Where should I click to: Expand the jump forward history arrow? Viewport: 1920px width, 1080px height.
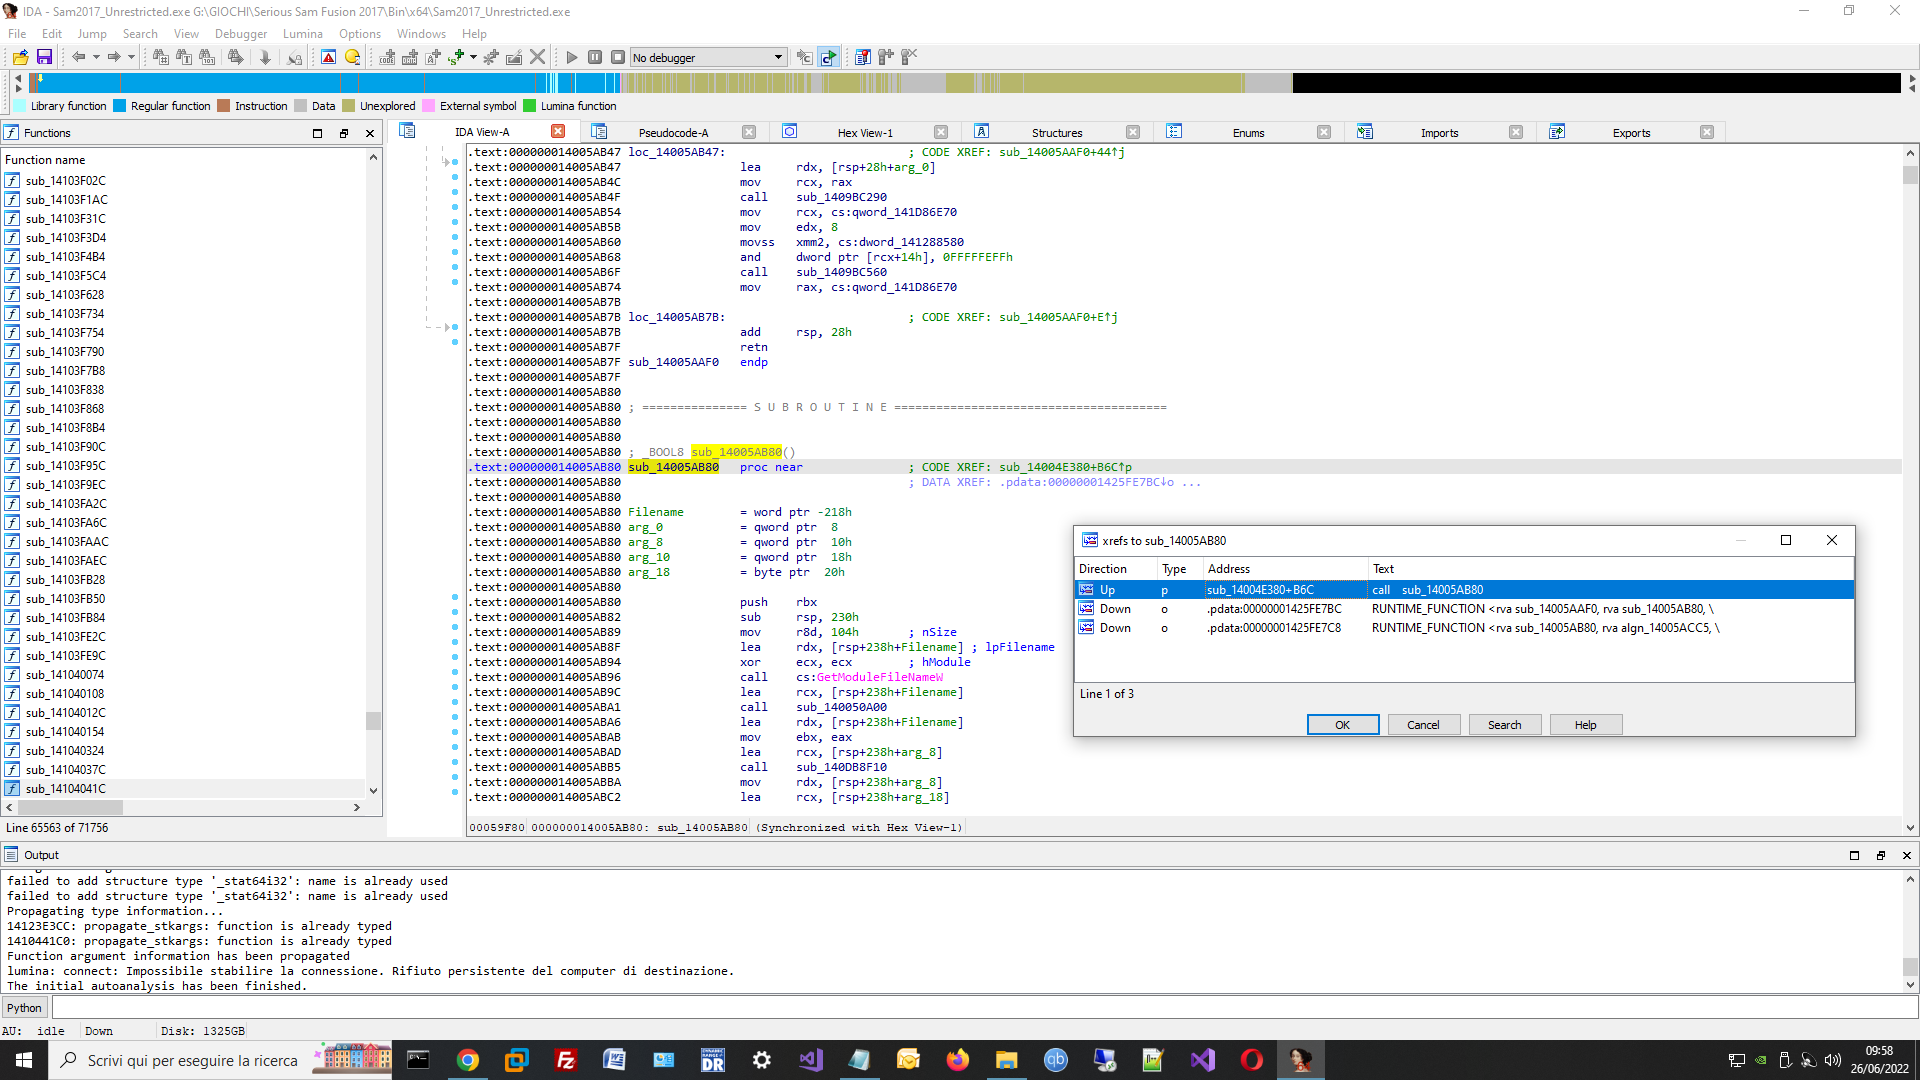click(131, 57)
